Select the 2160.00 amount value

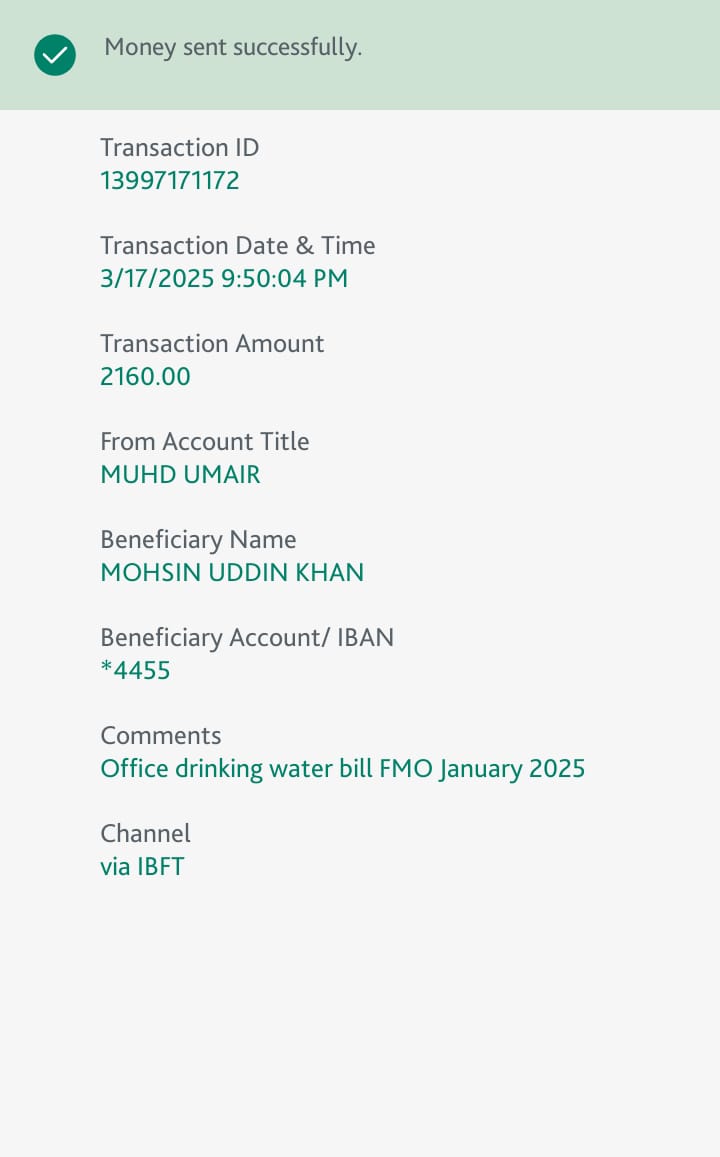pyautogui.click(x=145, y=377)
